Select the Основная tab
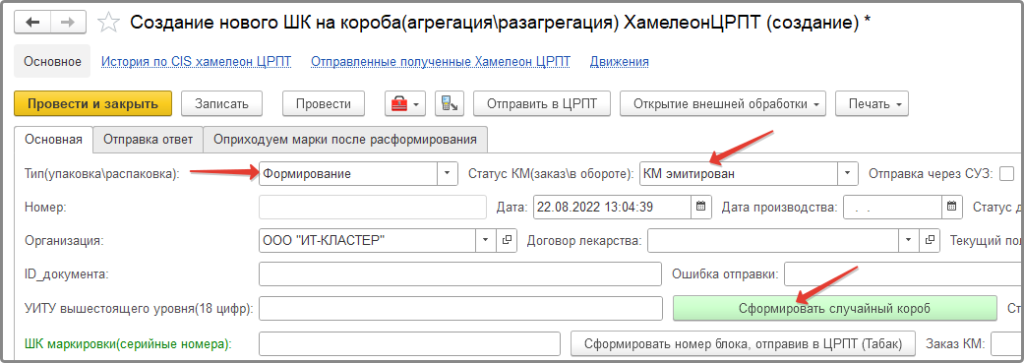 click(54, 139)
